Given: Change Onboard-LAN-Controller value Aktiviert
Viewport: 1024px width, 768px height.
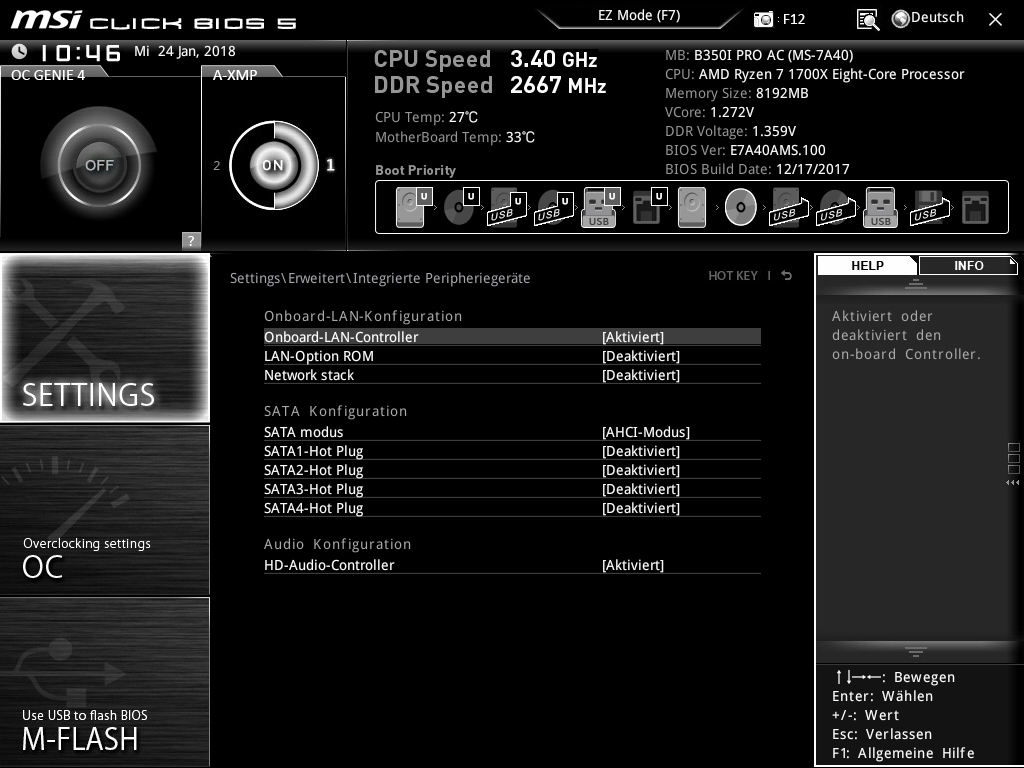Looking at the screenshot, I should click(633, 337).
